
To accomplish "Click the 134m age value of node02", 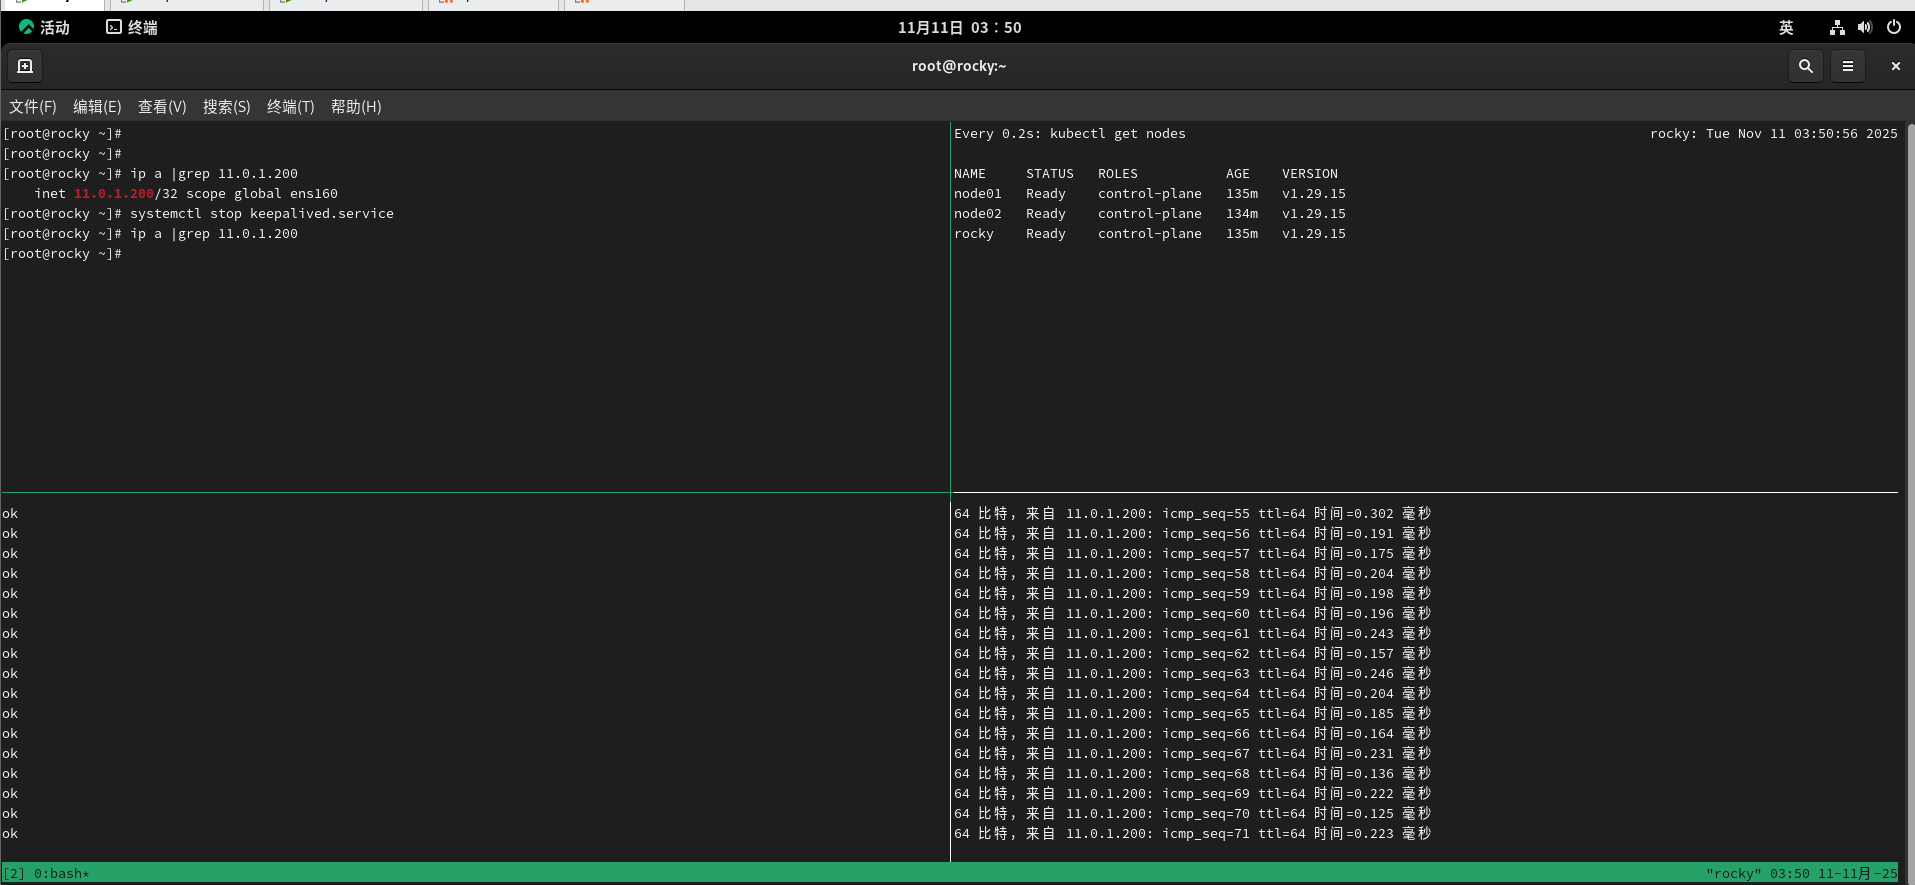I will click(x=1242, y=213).
